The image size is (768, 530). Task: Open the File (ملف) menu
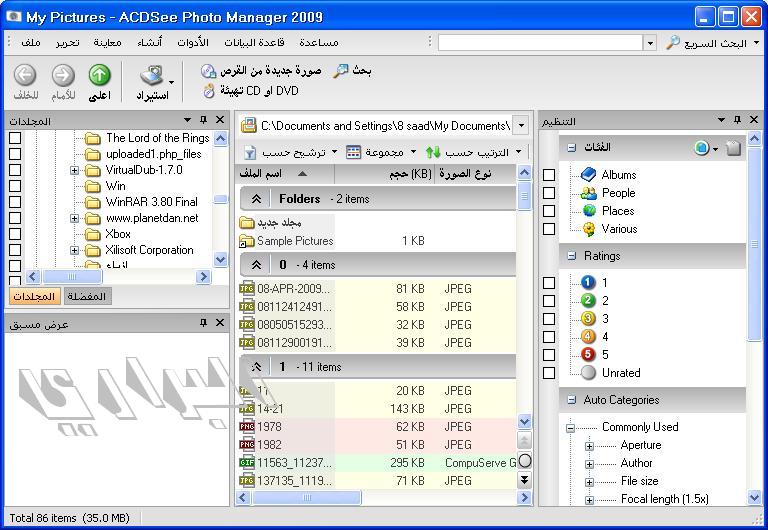pos(30,43)
